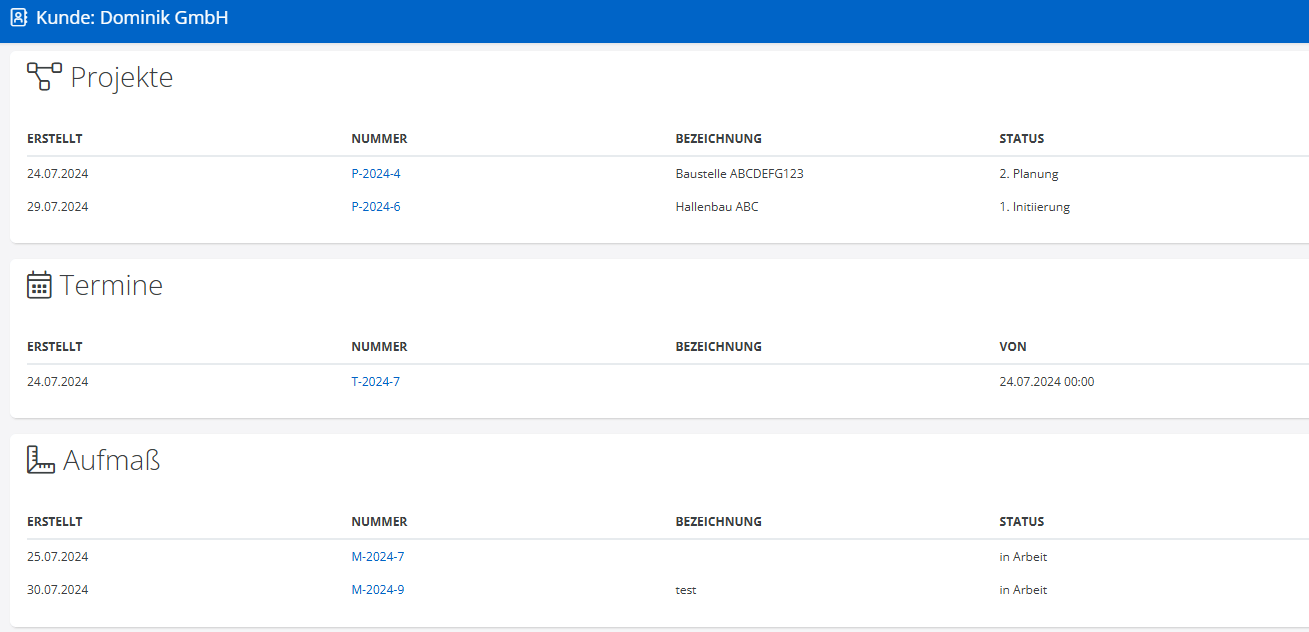This screenshot has height=632, width=1309.
Task: Click the '2. Planung' status cell
Action: point(1028,174)
